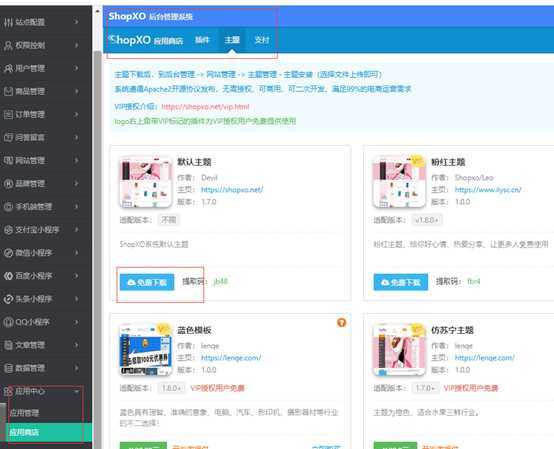Image resolution: width=554 pixels, height=449 pixels.
Task: Click the 蓝色模板 preview thumbnail
Action: pos(146,350)
